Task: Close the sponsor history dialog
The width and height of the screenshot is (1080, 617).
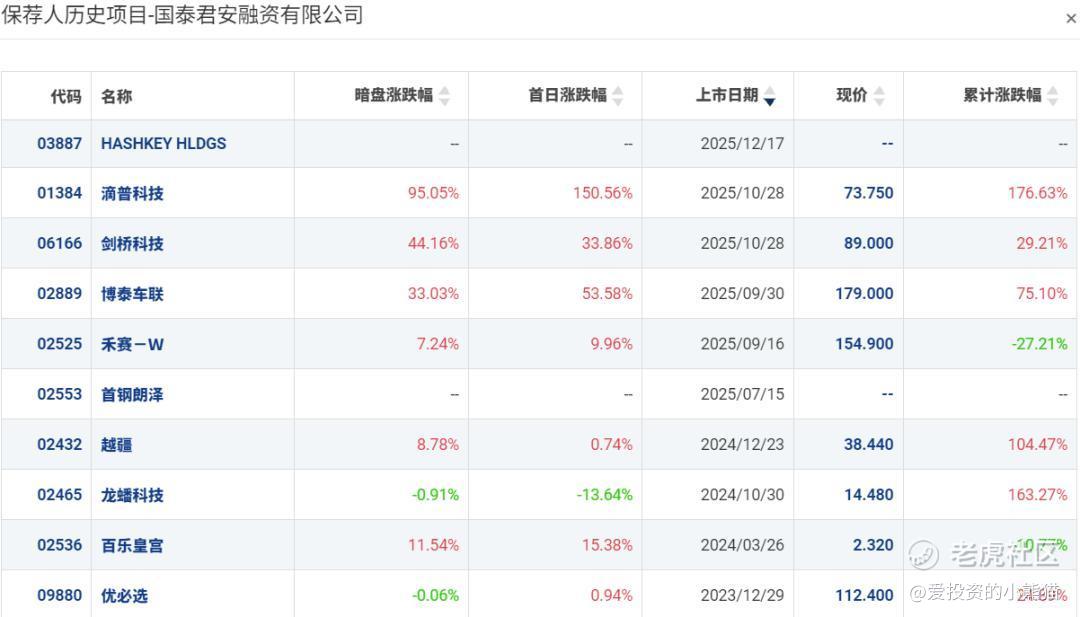Action: pyautogui.click(x=1070, y=19)
